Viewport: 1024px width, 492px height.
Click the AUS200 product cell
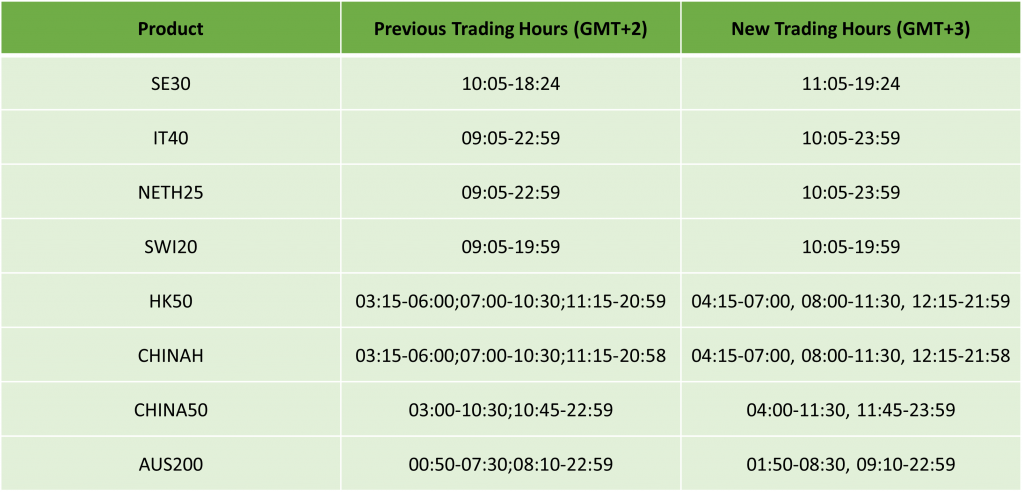tap(170, 464)
